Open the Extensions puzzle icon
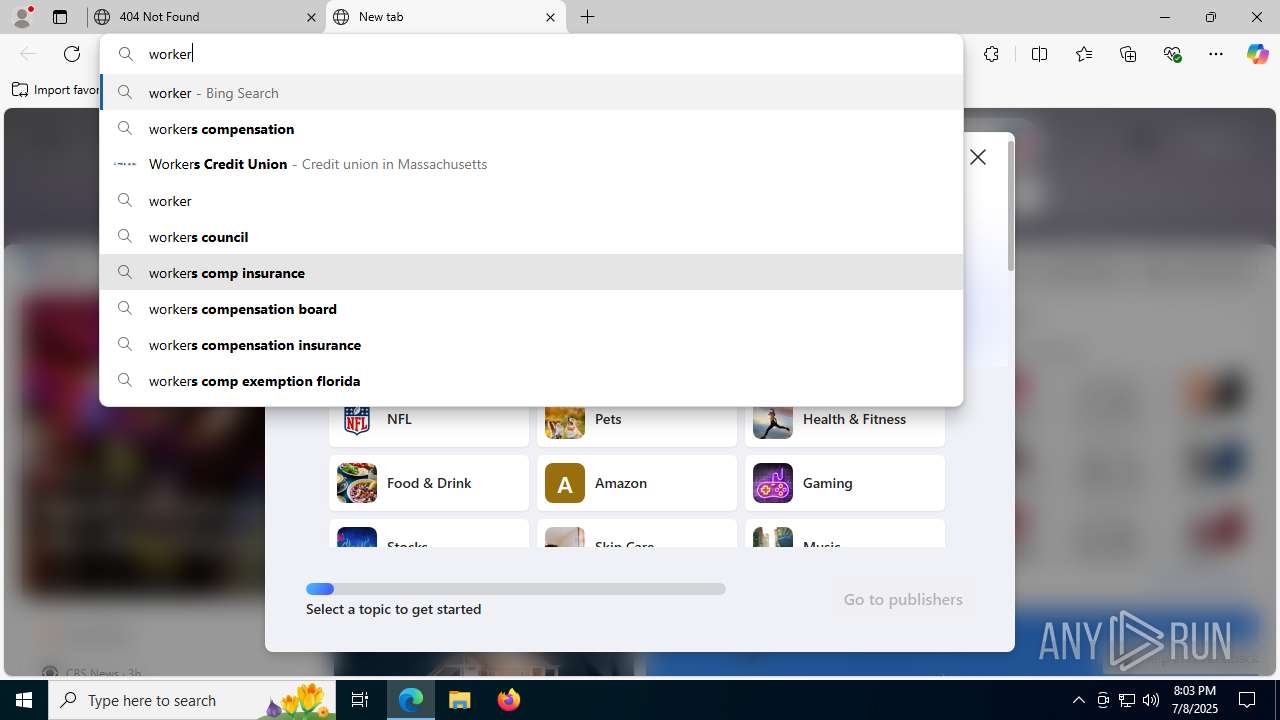 point(991,54)
